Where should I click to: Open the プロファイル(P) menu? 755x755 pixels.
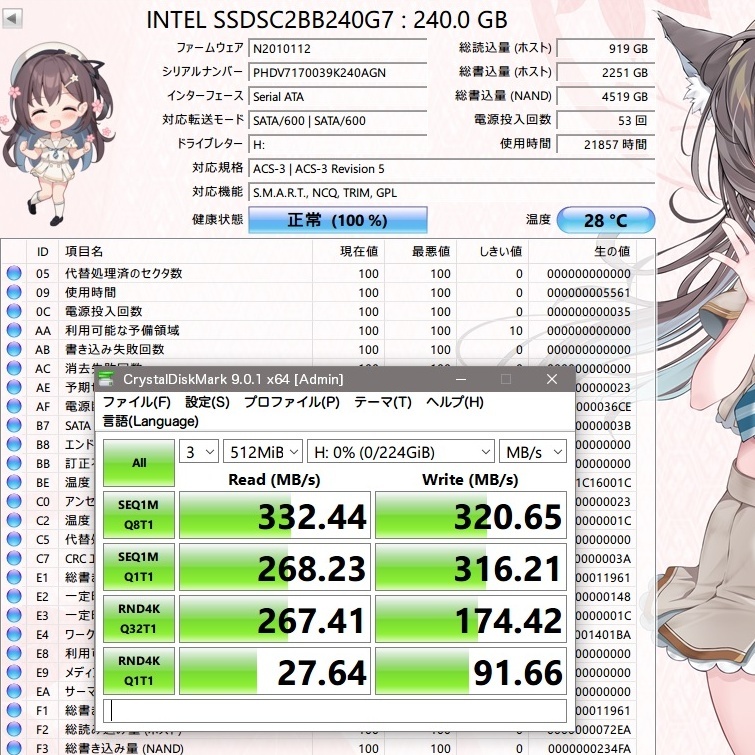click(x=292, y=402)
